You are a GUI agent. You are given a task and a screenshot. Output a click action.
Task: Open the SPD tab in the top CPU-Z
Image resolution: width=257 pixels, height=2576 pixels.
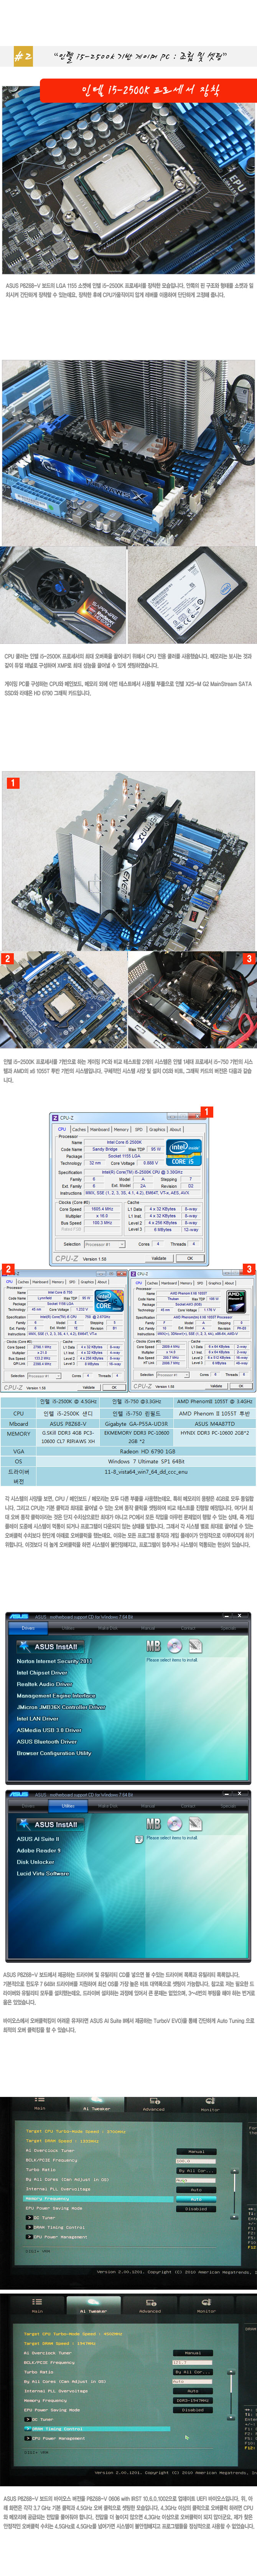click(x=138, y=1129)
